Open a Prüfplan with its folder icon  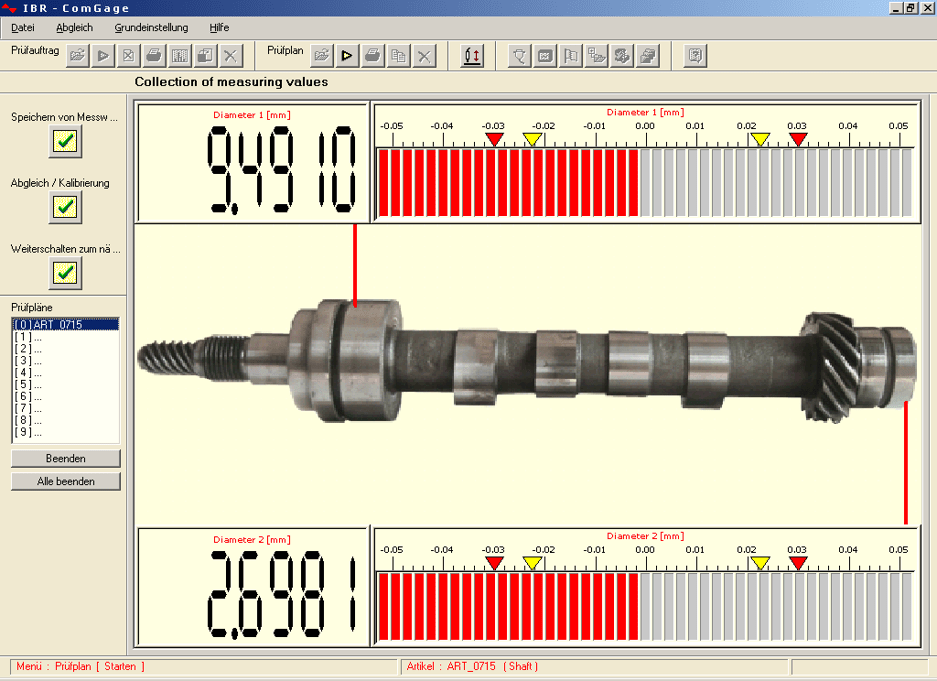pos(321,56)
